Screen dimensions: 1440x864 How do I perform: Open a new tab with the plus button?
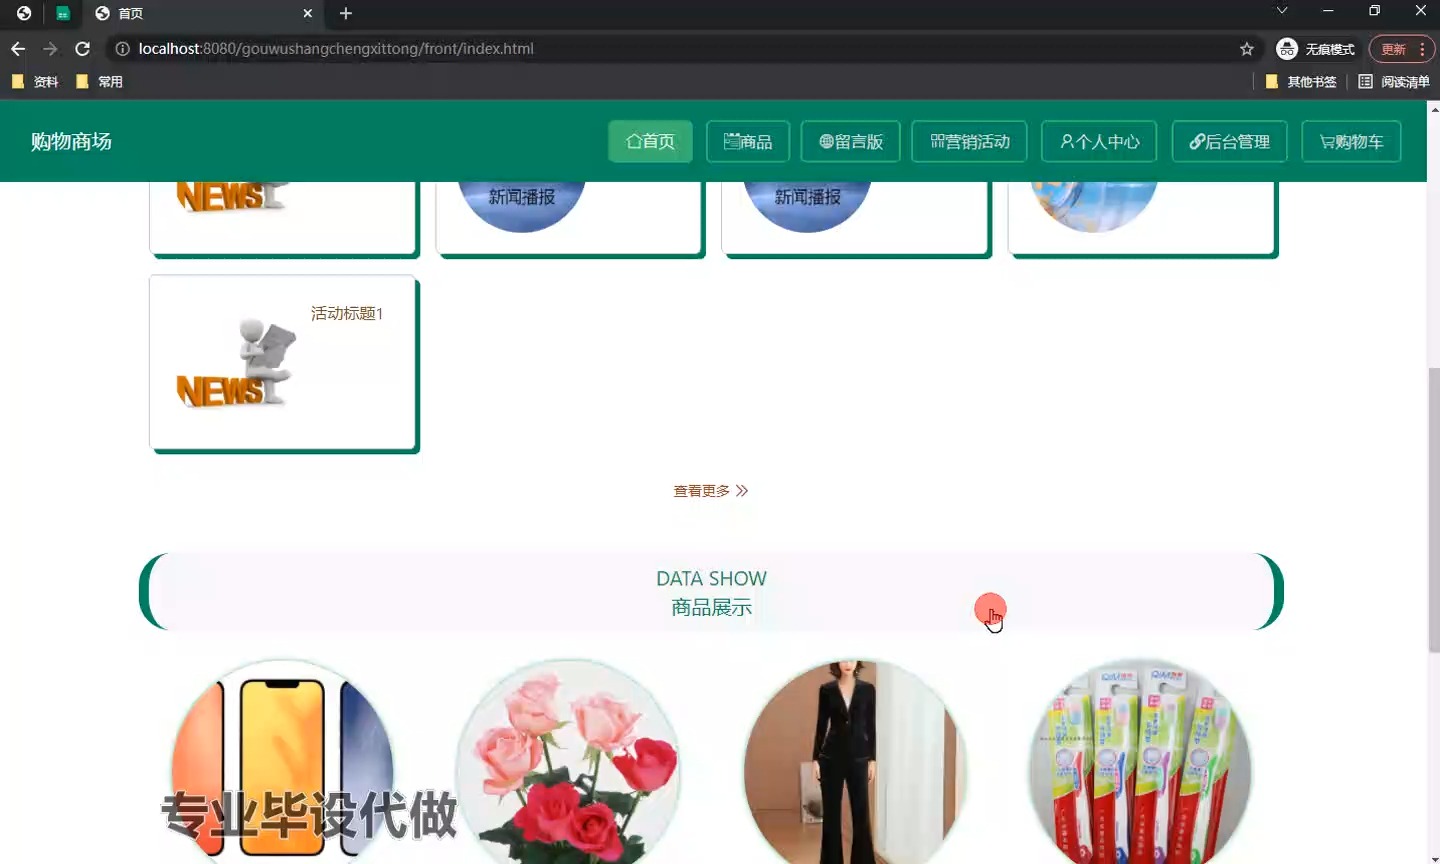click(x=346, y=13)
